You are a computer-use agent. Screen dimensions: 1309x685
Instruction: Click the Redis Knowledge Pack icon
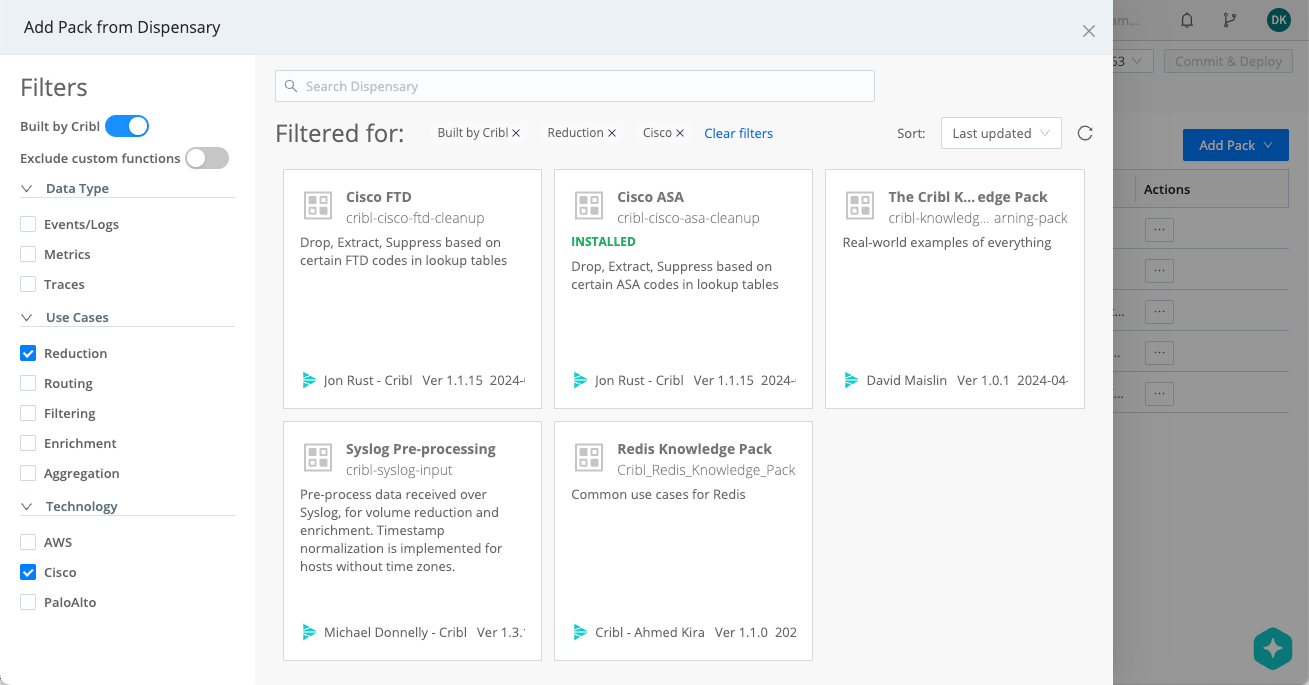tap(589, 458)
